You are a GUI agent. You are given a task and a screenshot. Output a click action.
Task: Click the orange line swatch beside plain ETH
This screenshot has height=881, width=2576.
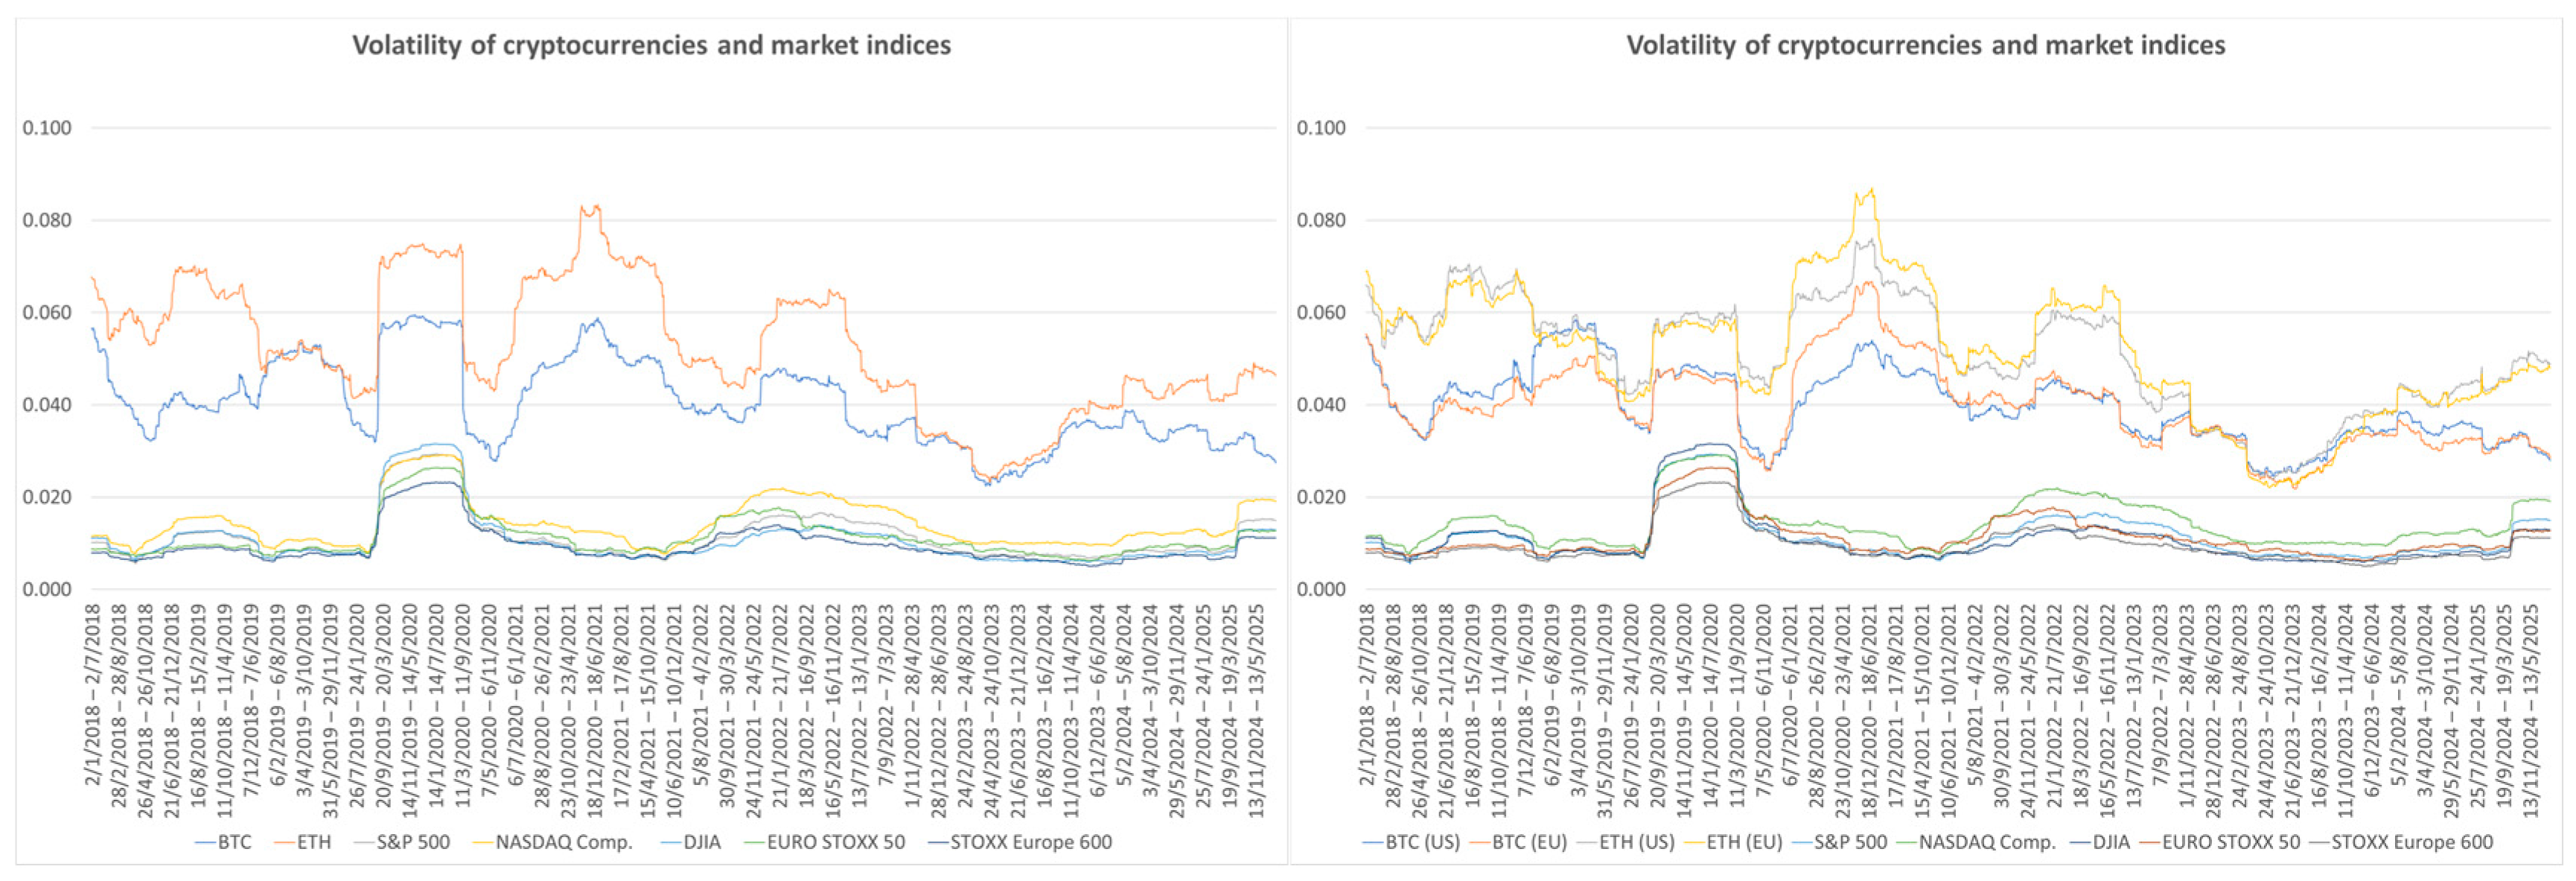point(283,843)
